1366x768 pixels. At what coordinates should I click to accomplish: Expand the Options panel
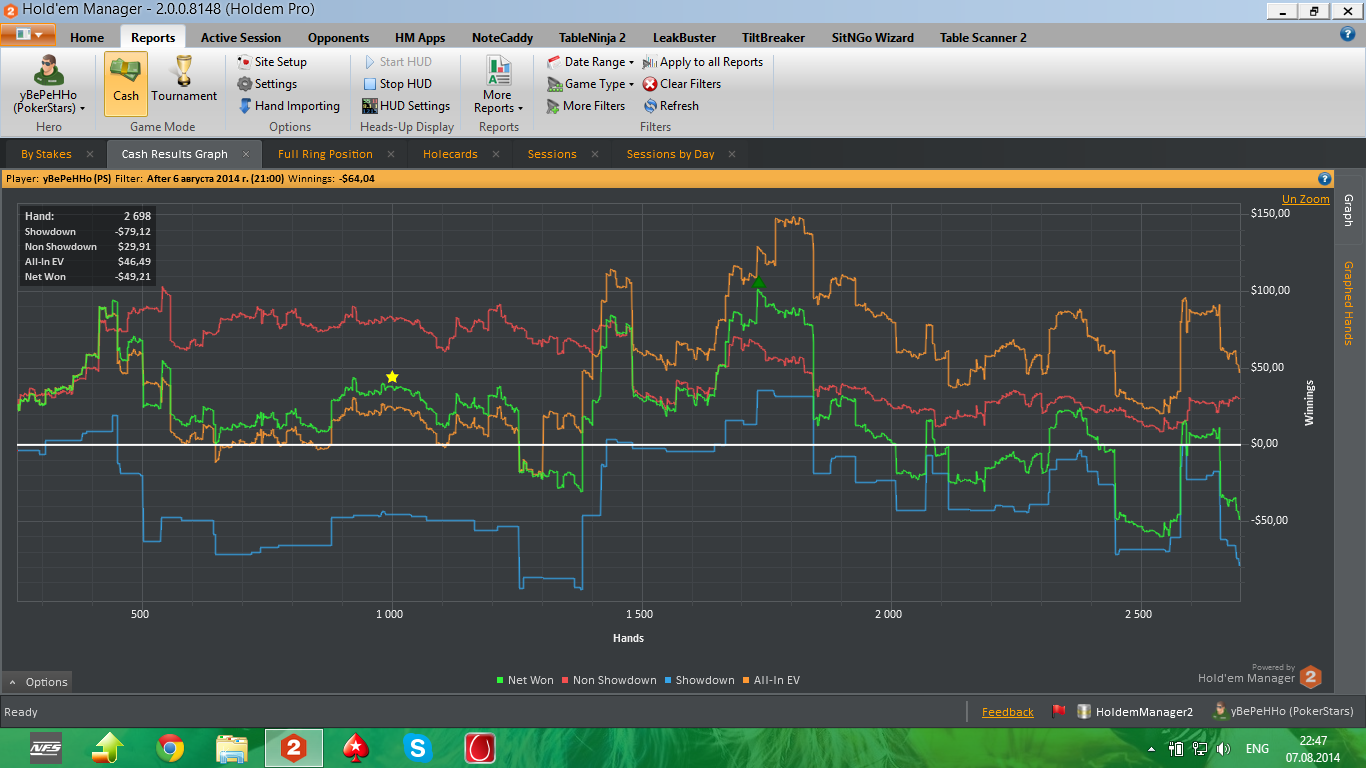coord(38,682)
